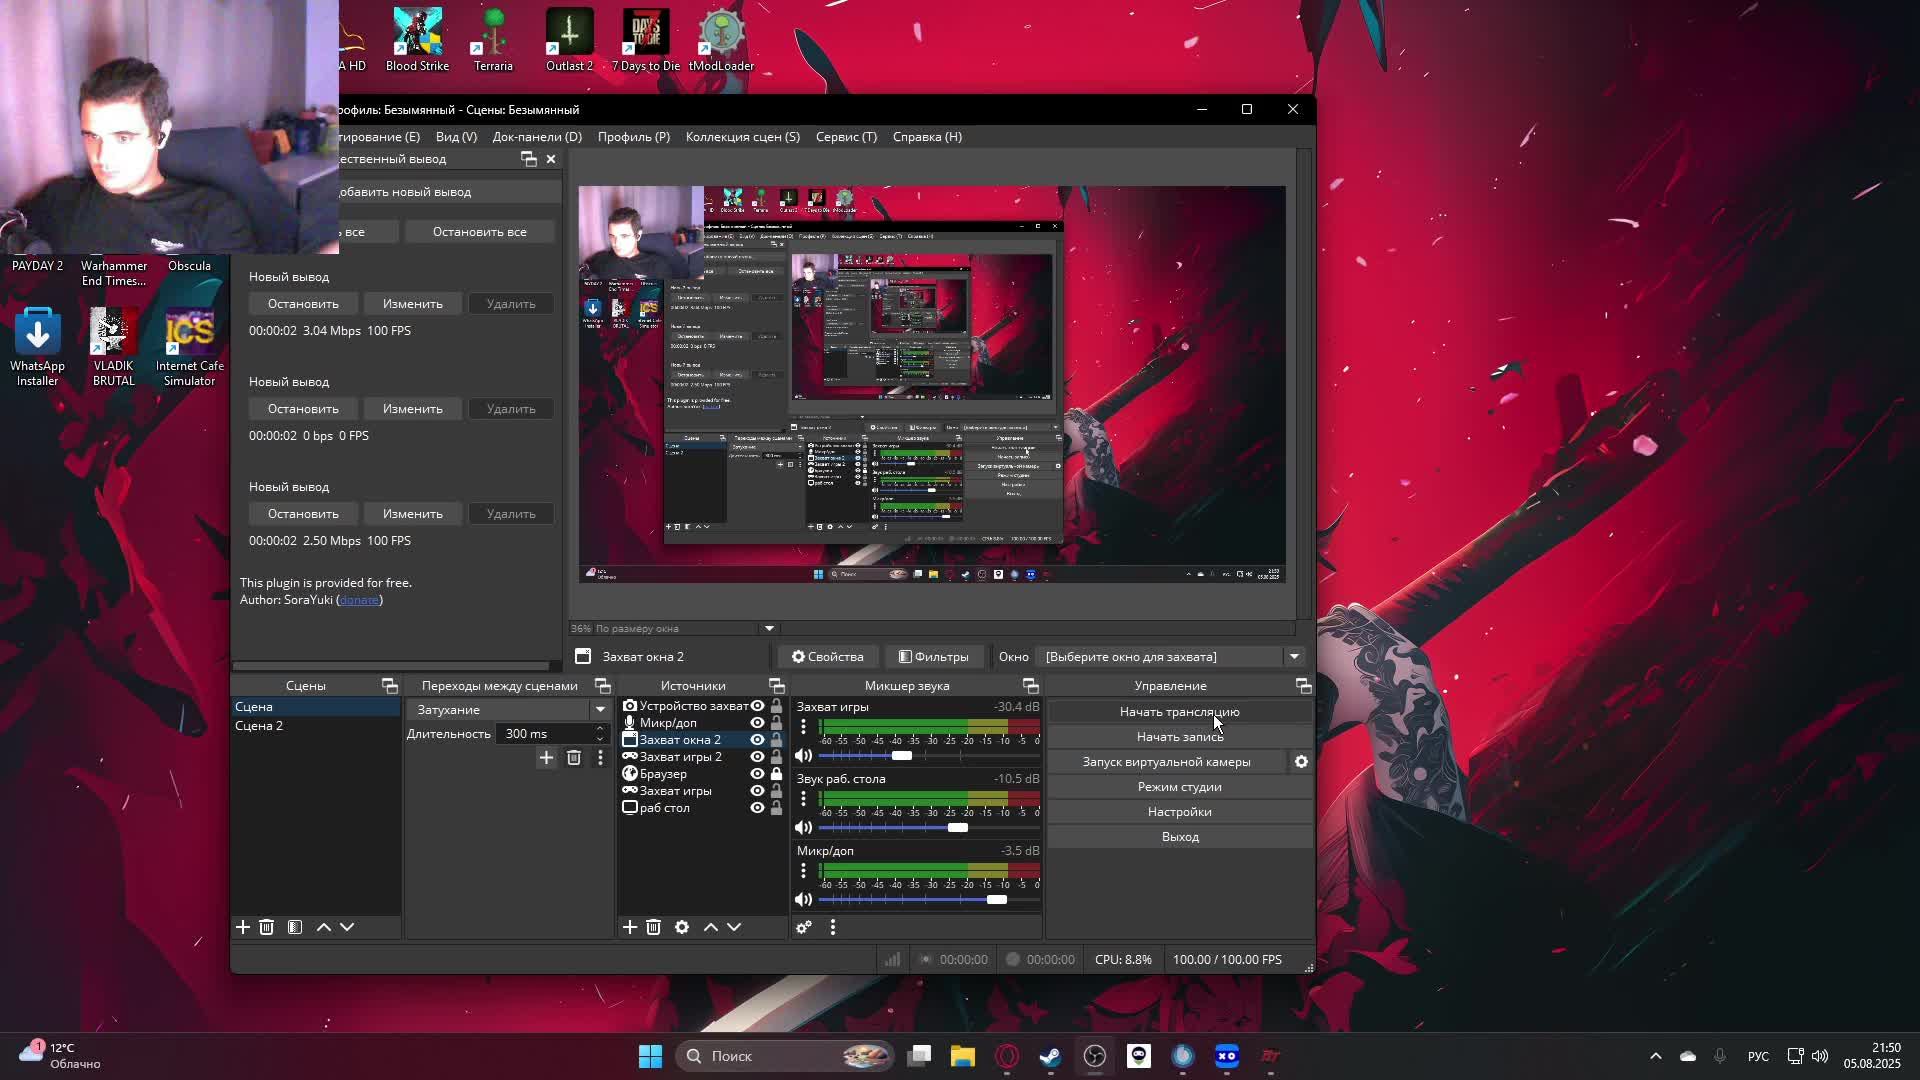Mute the Захват игры audio speaker icon
Viewport: 1920px width, 1080px height.
click(803, 756)
